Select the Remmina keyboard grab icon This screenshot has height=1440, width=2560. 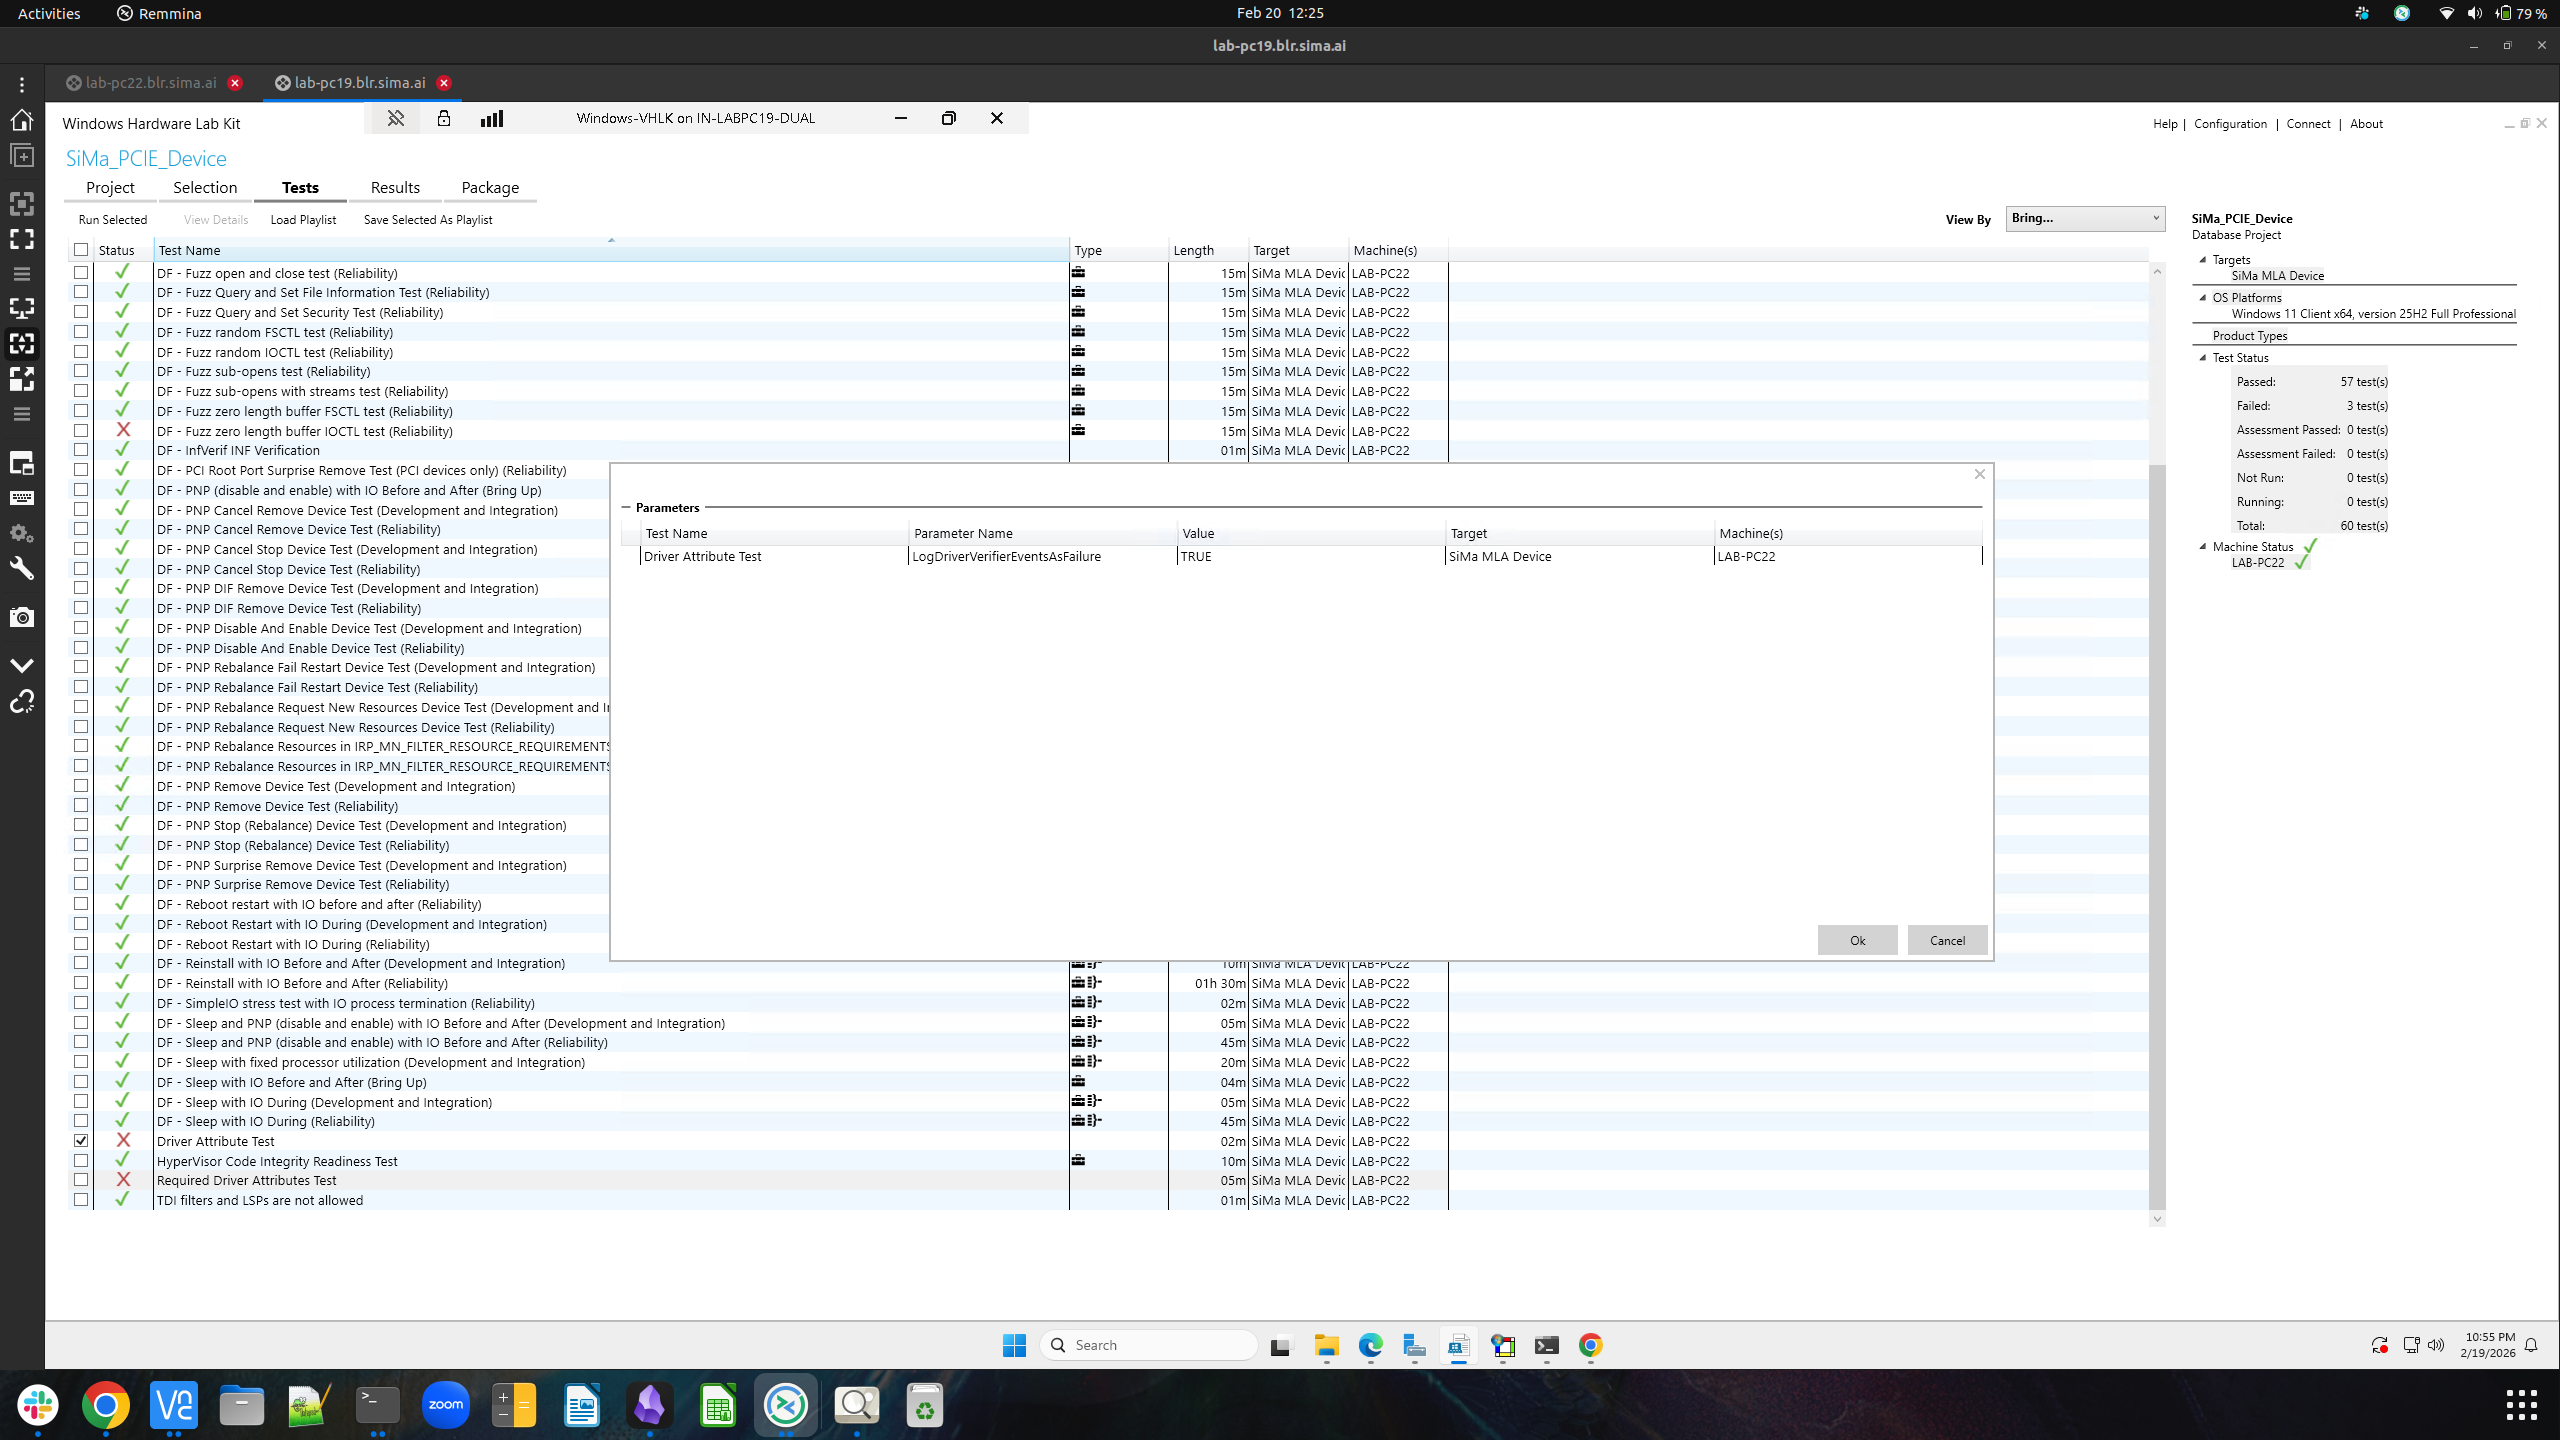point(22,497)
